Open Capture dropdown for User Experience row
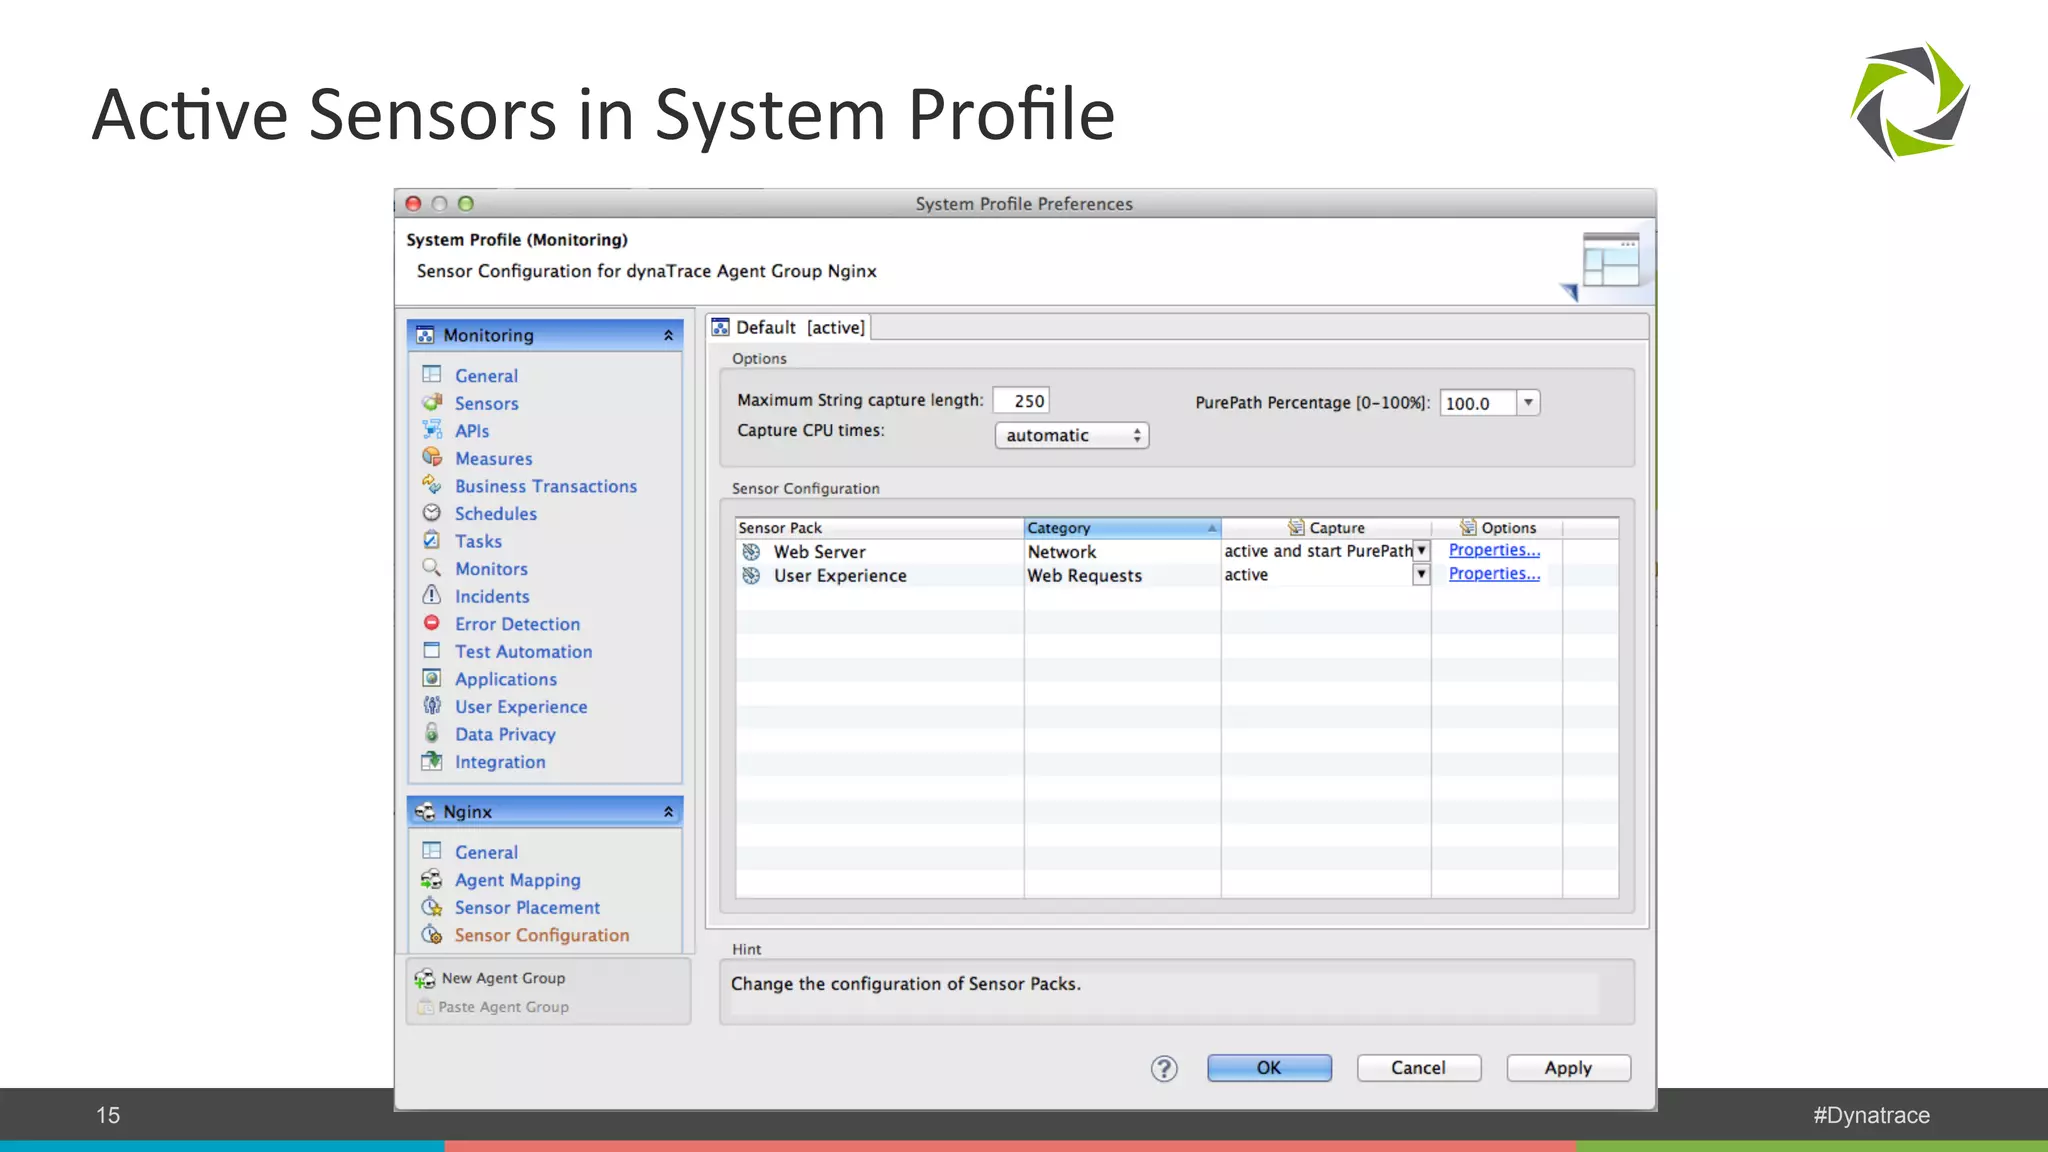2048x1152 pixels. coord(1421,575)
